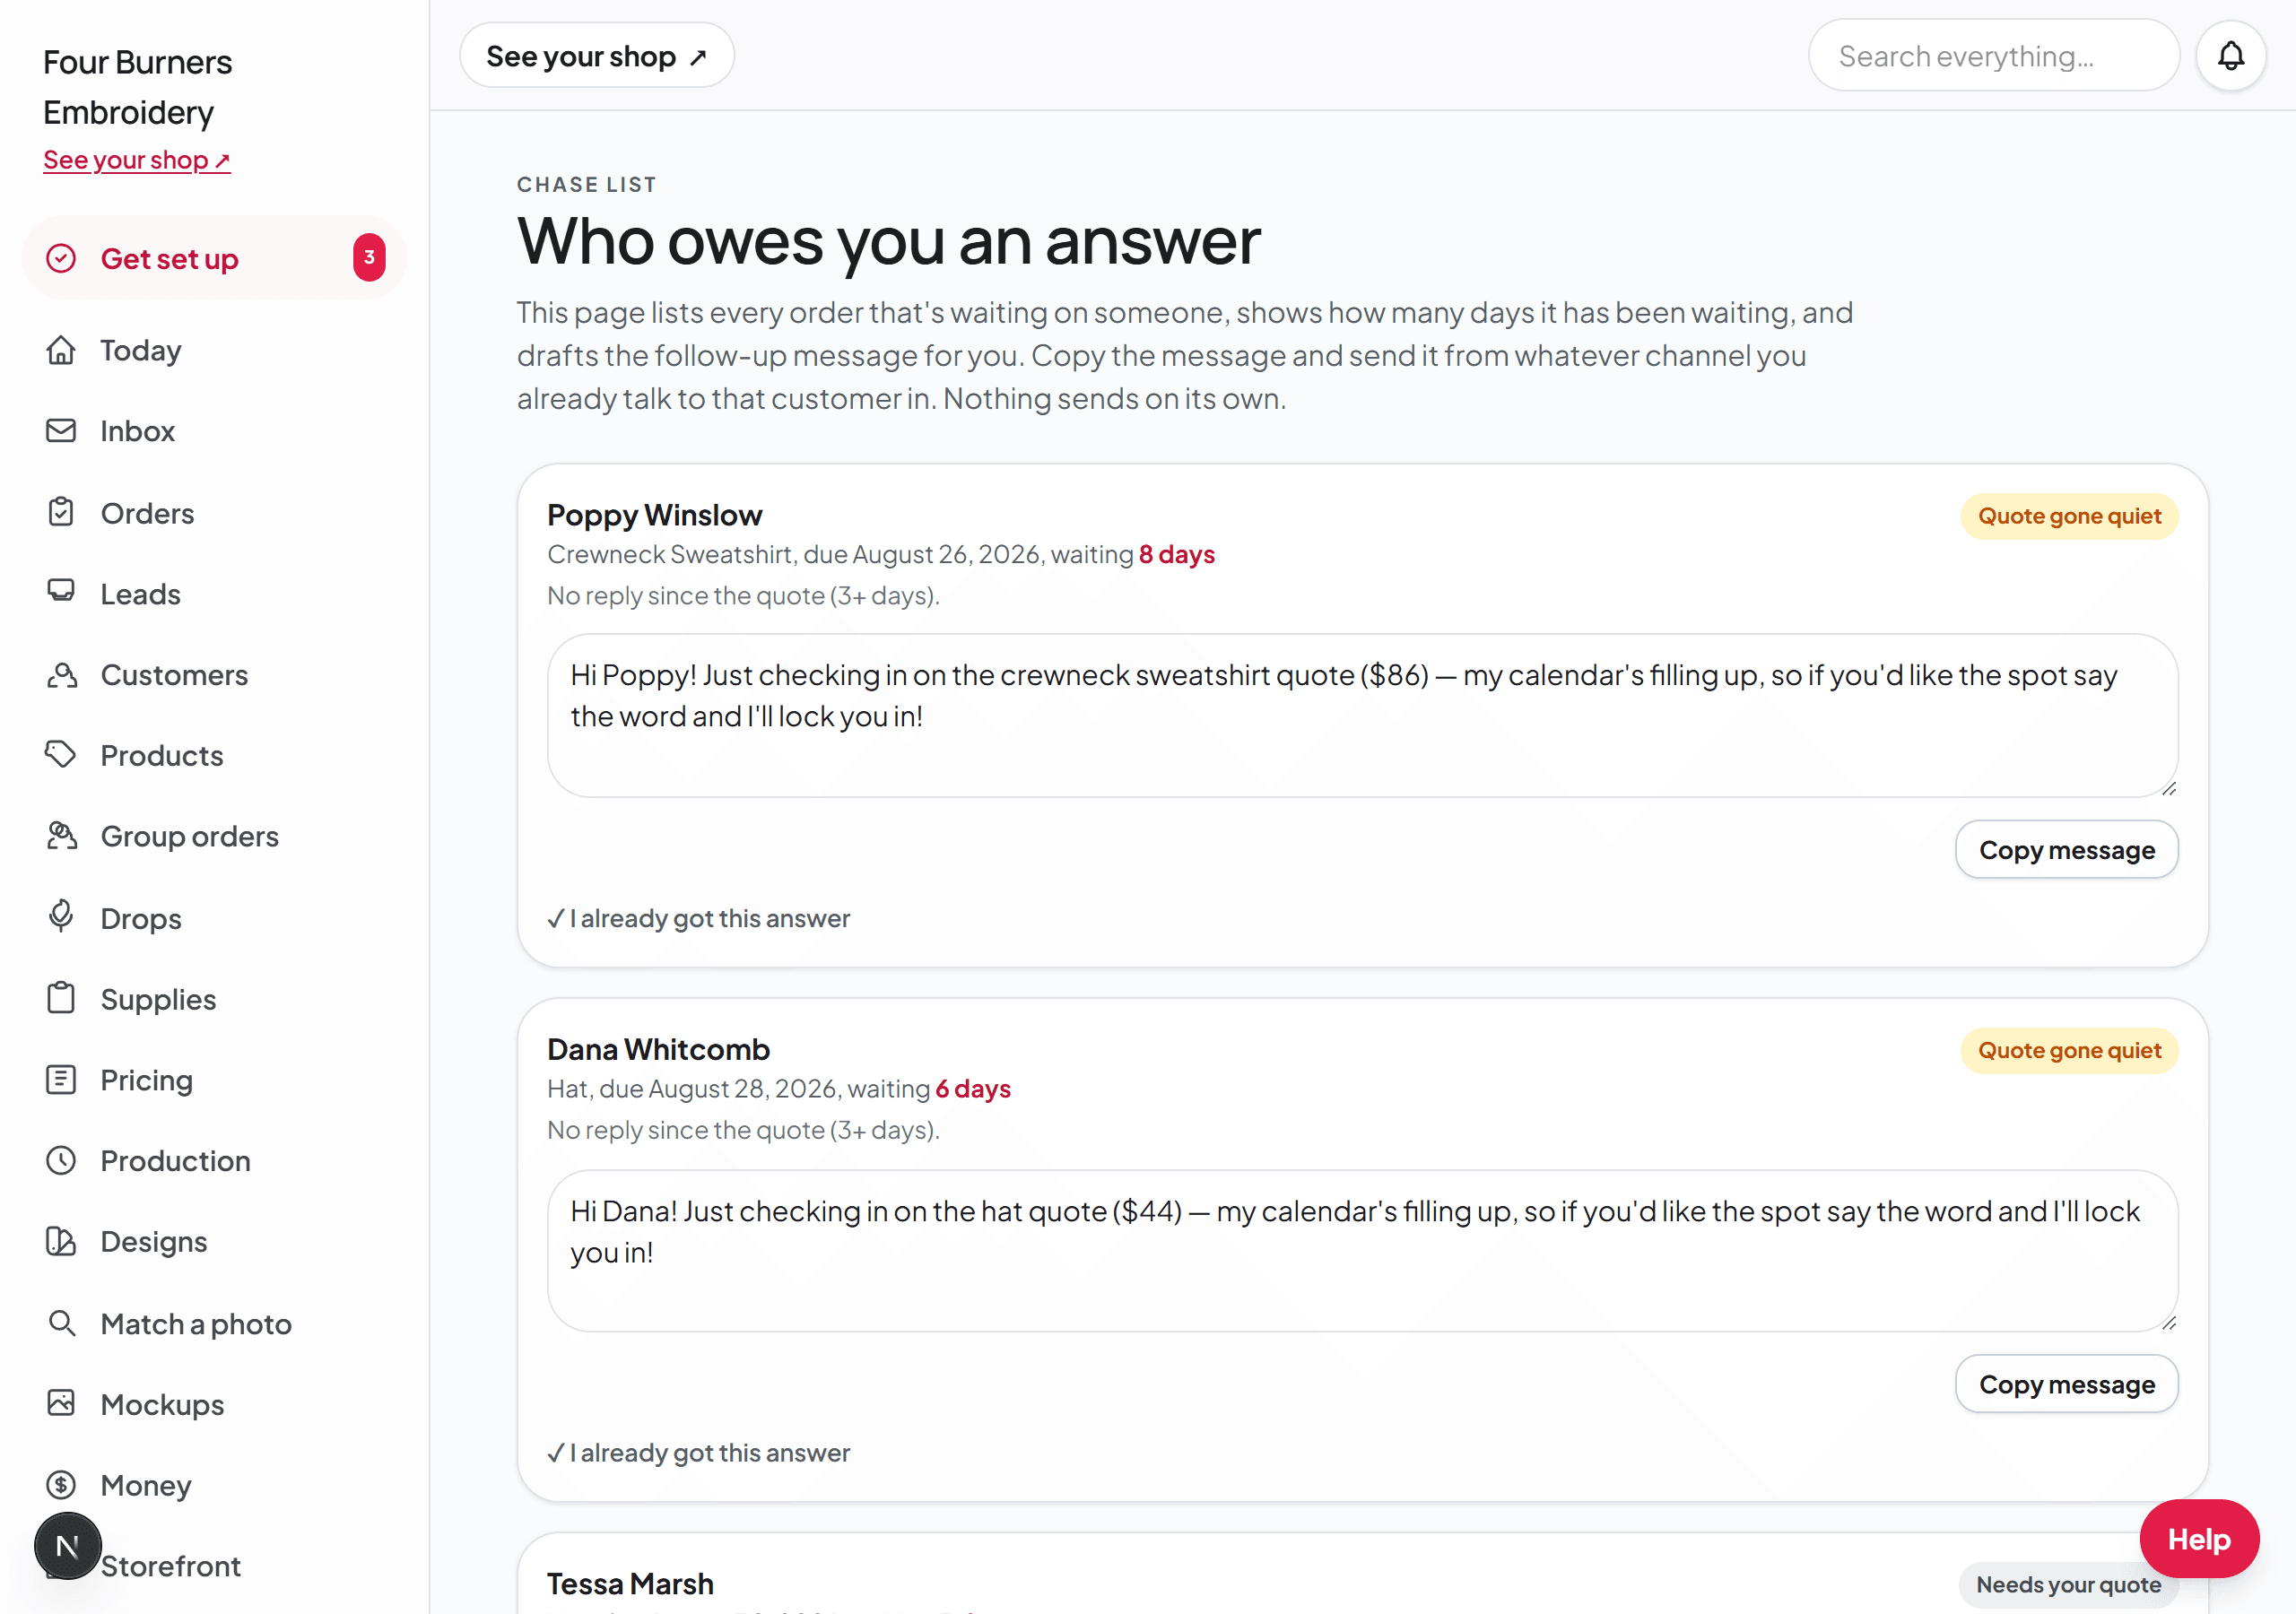Click the Today home icon
Image resolution: width=2296 pixels, height=1614 pixels.
(61, 350)
